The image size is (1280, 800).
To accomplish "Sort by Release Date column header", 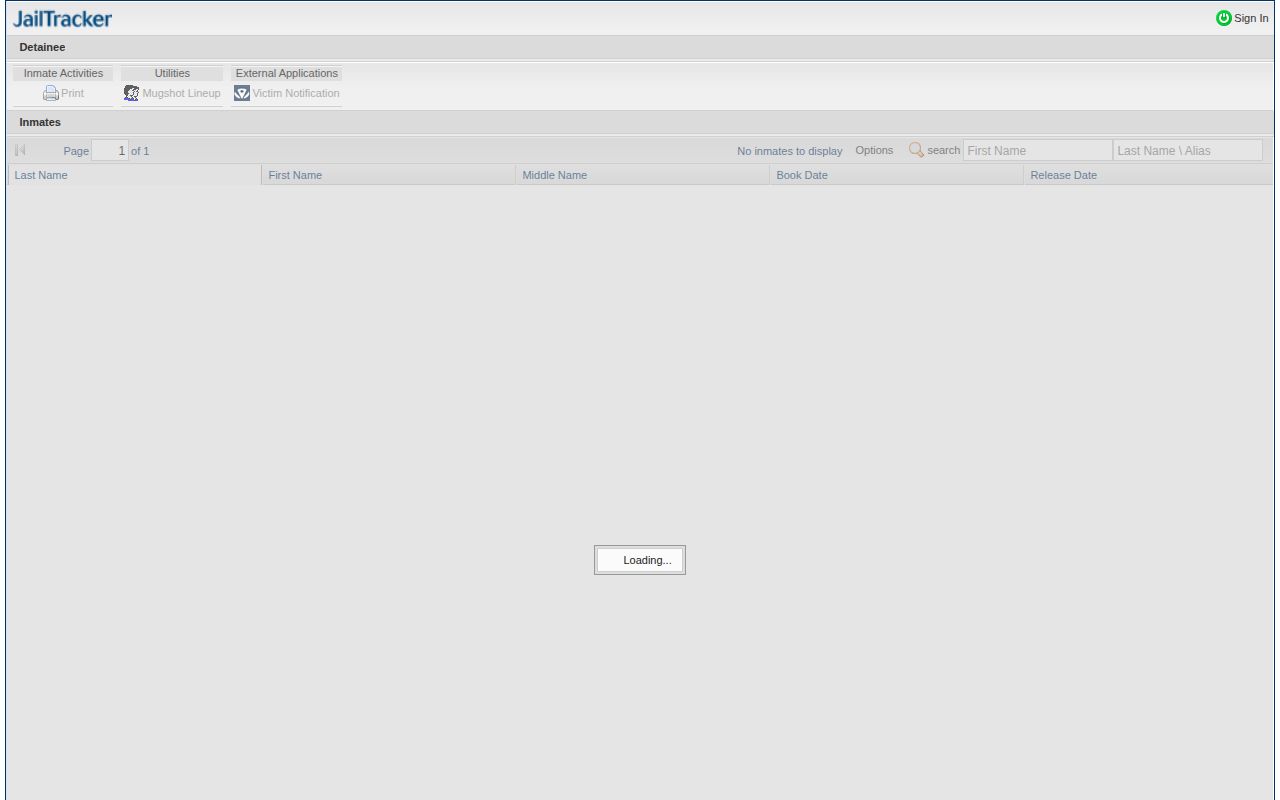I will coord(1149,175).
